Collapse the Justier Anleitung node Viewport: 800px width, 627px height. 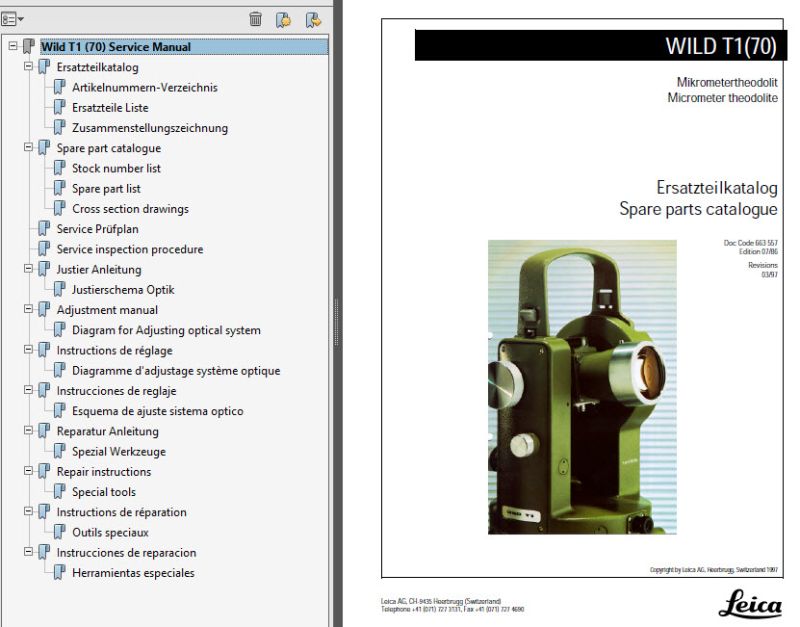click(x=29, y=269)
